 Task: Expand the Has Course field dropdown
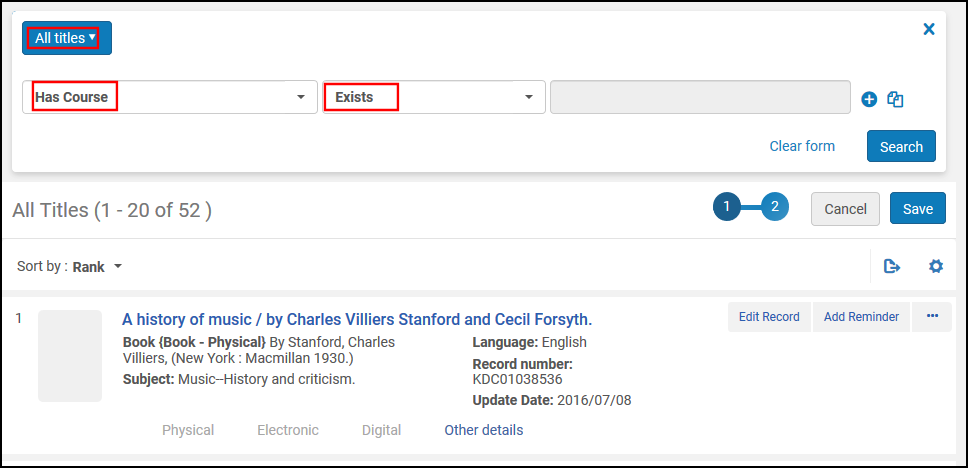point(169,98)
